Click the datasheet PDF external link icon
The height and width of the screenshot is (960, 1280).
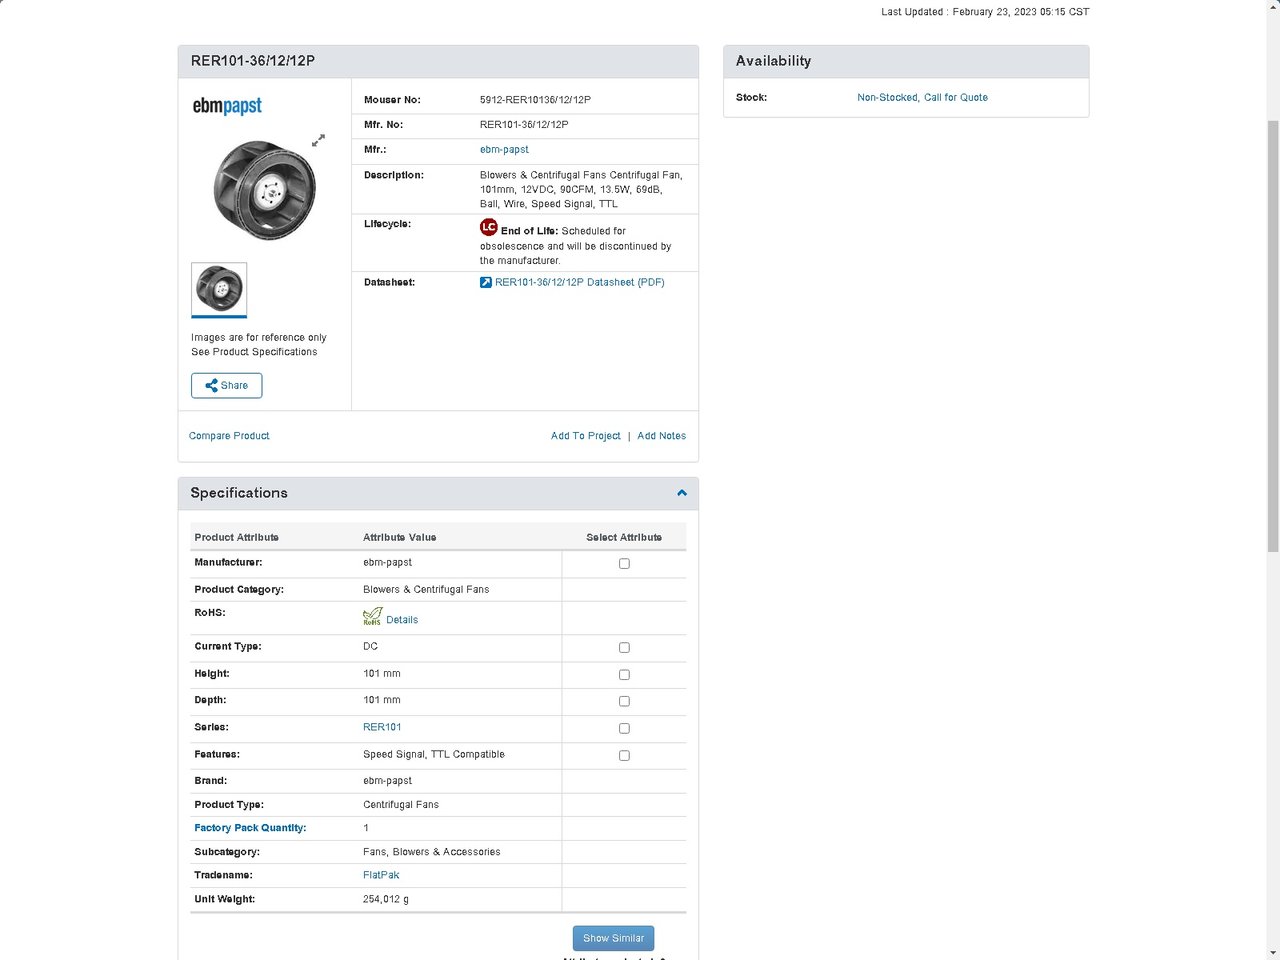point(486,283)
